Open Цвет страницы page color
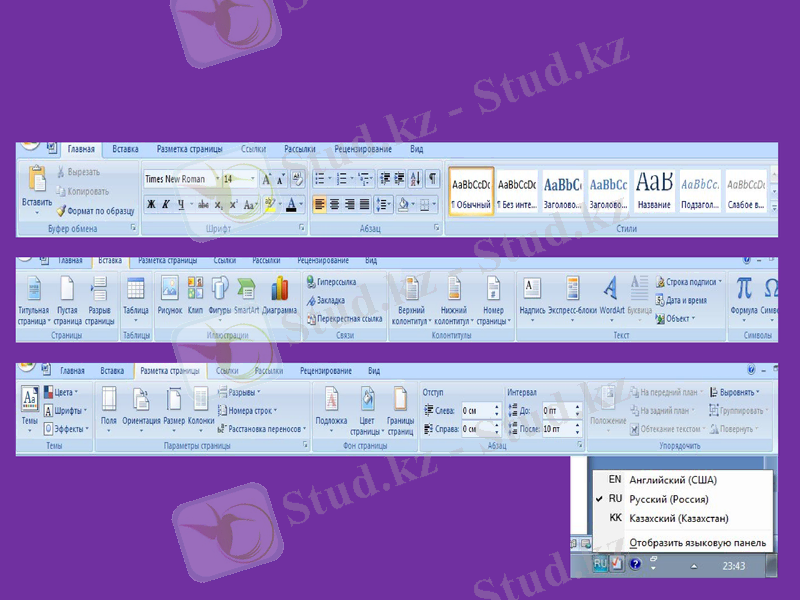Image resolution: width=800 pixels, height=600 pixels. [x=367, y=411]
